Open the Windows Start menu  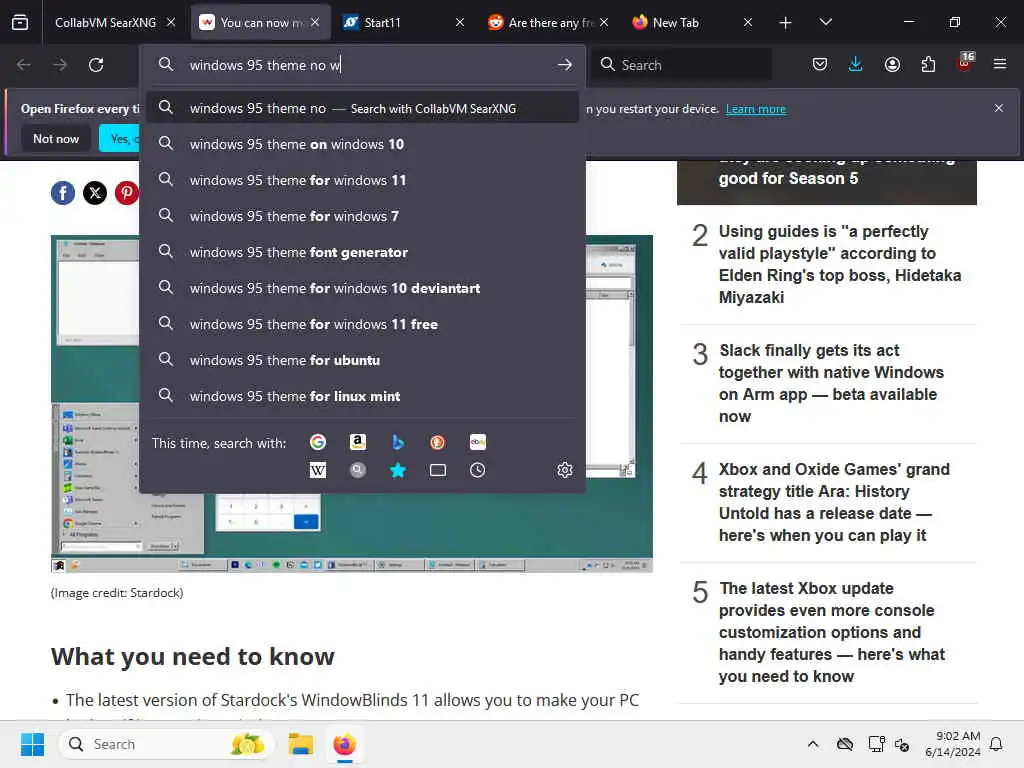[32, 744]
